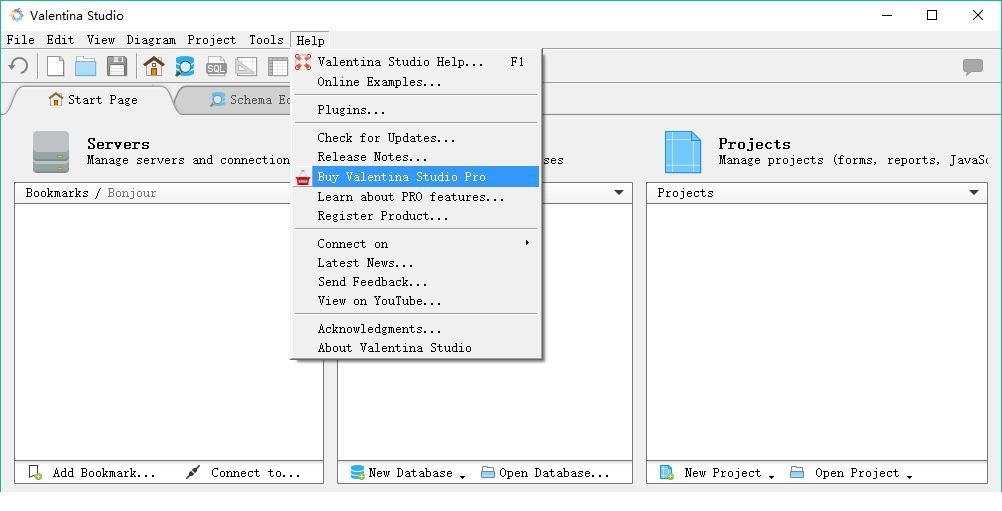The height and width of the screenshot is (511, 1002).
Task: Click the speech bubble feedback icon
Action: coord(972,67)
